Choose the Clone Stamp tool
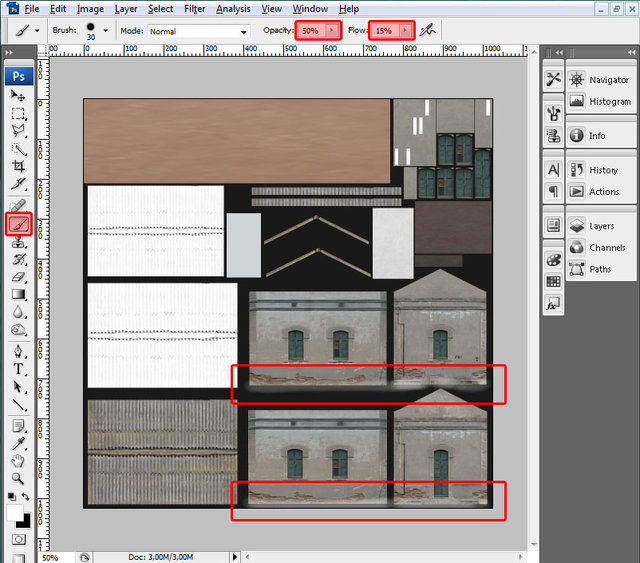This screenshot has width=640, height=563. 19,243
